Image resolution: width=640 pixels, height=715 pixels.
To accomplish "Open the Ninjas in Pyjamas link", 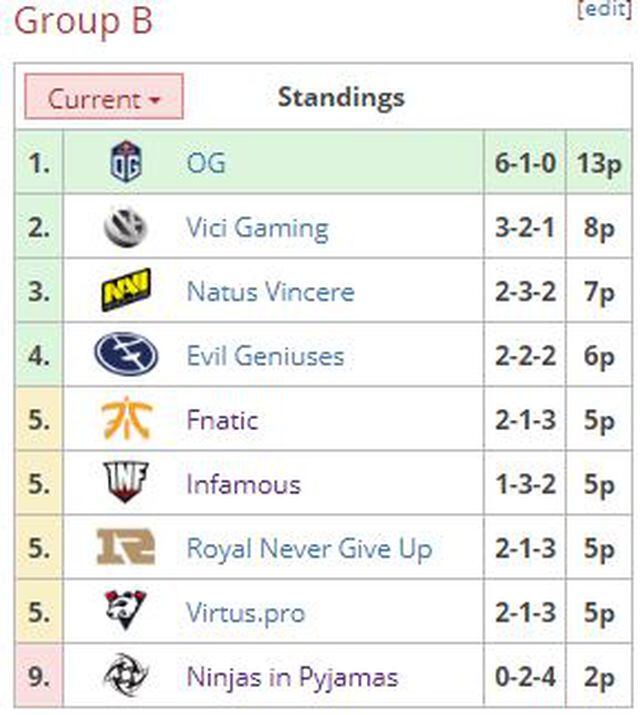I will [x=292, y=676].
